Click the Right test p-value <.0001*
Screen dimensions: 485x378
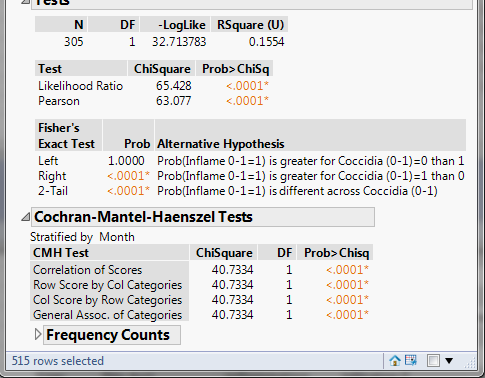tap(129, 176)
